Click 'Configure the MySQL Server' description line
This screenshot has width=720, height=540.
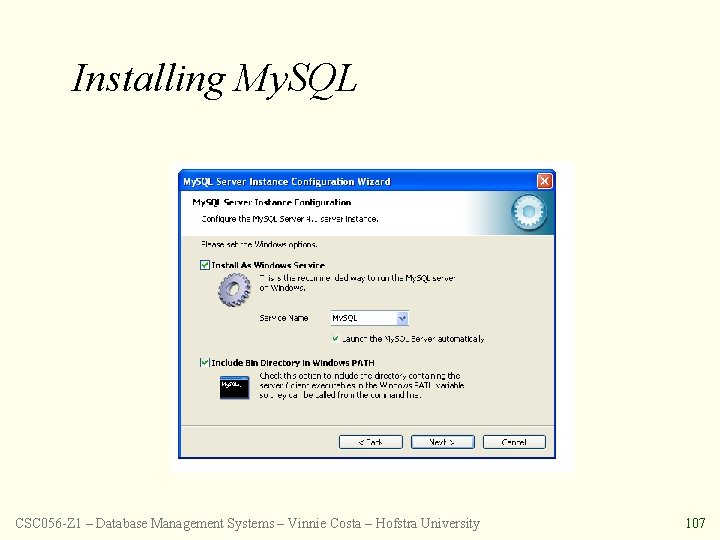tap(290, 219)
